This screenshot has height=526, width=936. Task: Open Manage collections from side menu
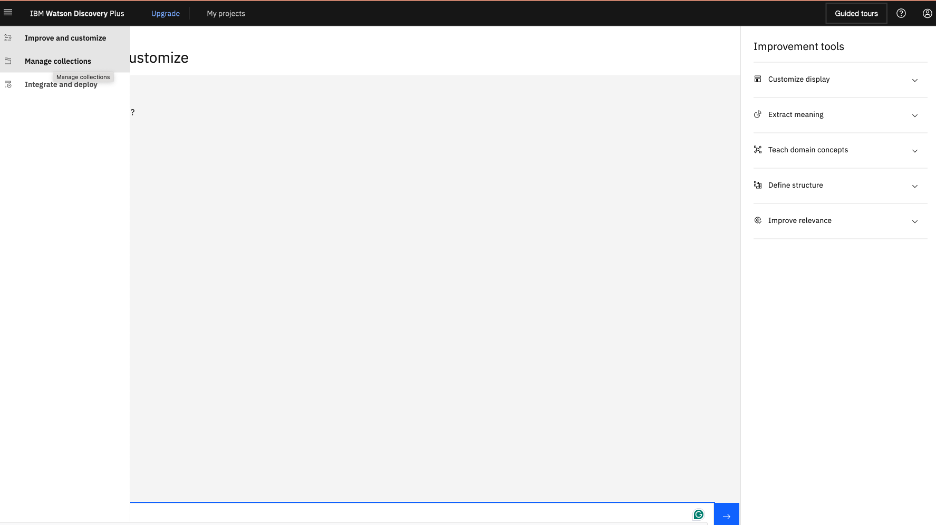coord(58,61)
